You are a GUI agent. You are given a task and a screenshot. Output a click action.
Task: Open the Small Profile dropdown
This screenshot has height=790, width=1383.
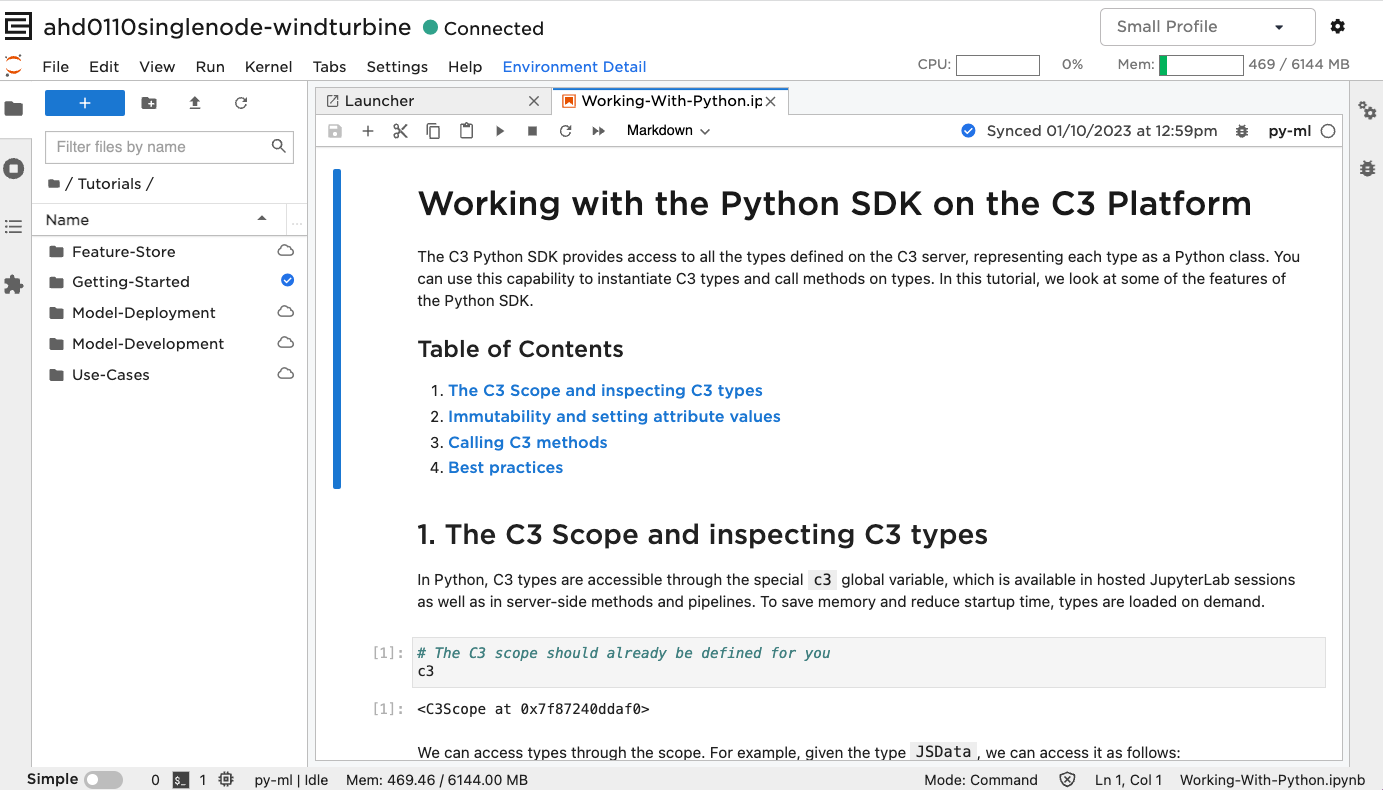coord(1207,27)
